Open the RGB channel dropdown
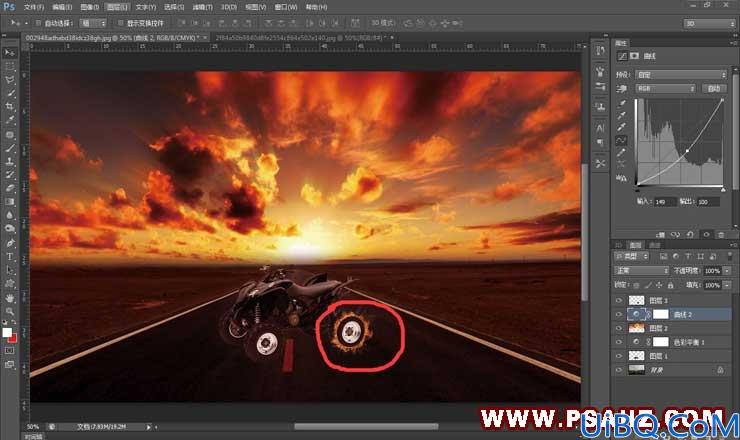 (665, 88)
